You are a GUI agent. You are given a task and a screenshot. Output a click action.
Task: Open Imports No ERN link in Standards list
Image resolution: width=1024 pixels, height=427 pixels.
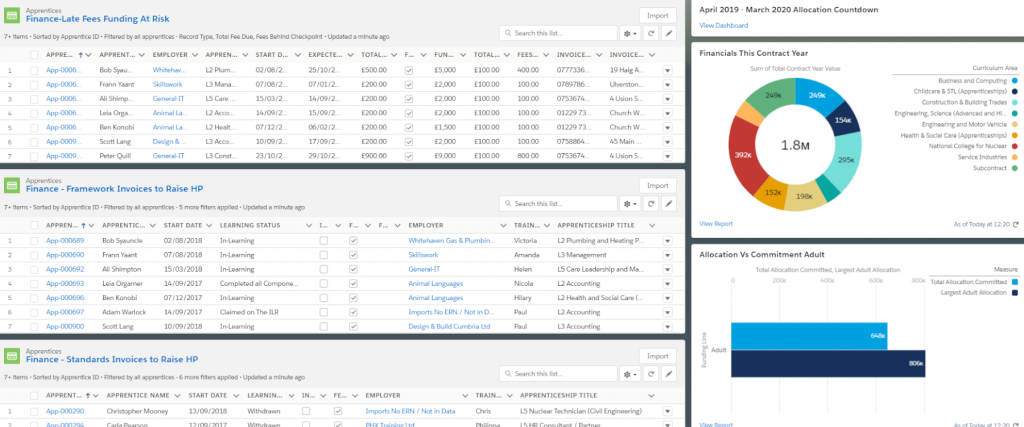pyautogui.click(x=410, y=411)
